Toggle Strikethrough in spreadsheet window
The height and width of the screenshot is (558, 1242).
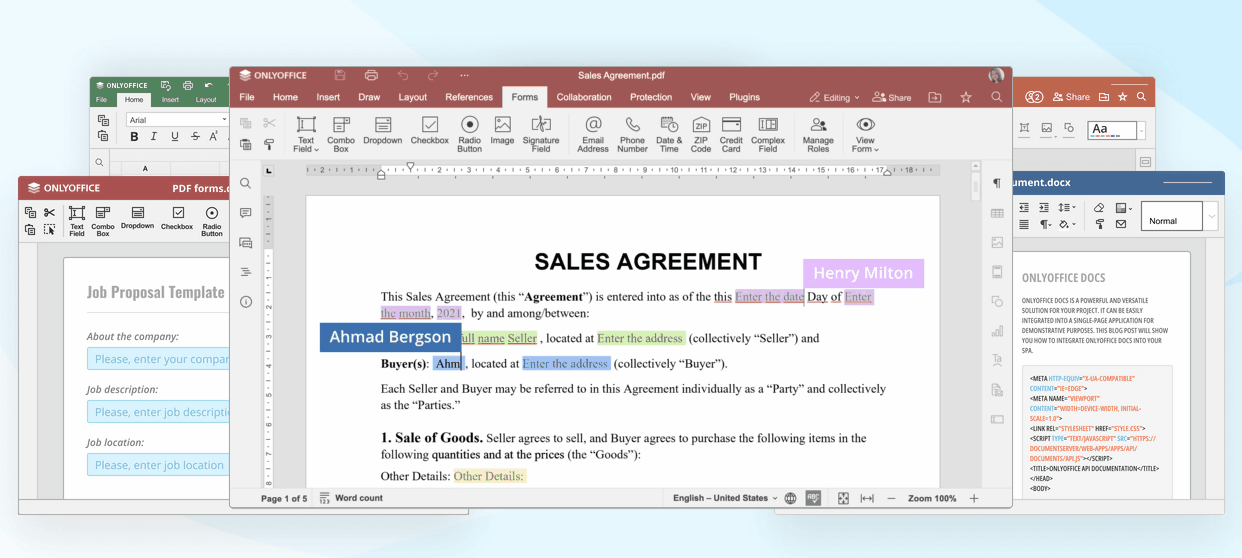(x=195, y=137)
